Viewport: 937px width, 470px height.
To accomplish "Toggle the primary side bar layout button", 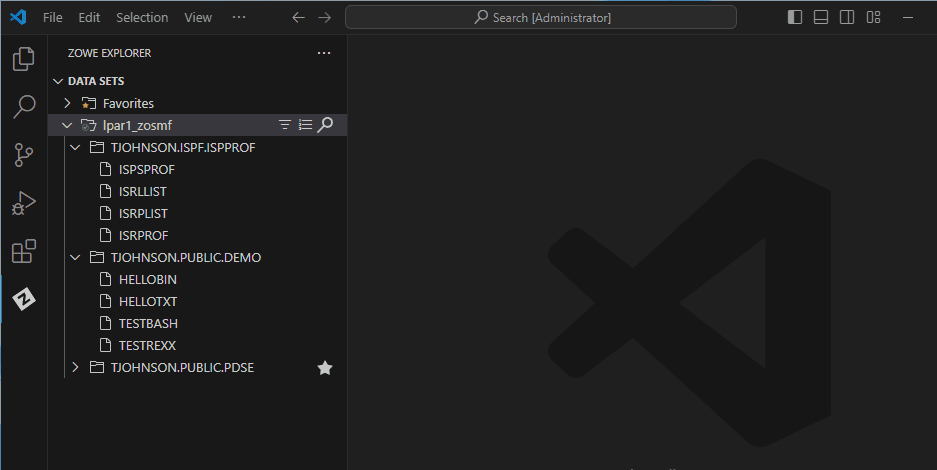I will (x=795, y=17).
